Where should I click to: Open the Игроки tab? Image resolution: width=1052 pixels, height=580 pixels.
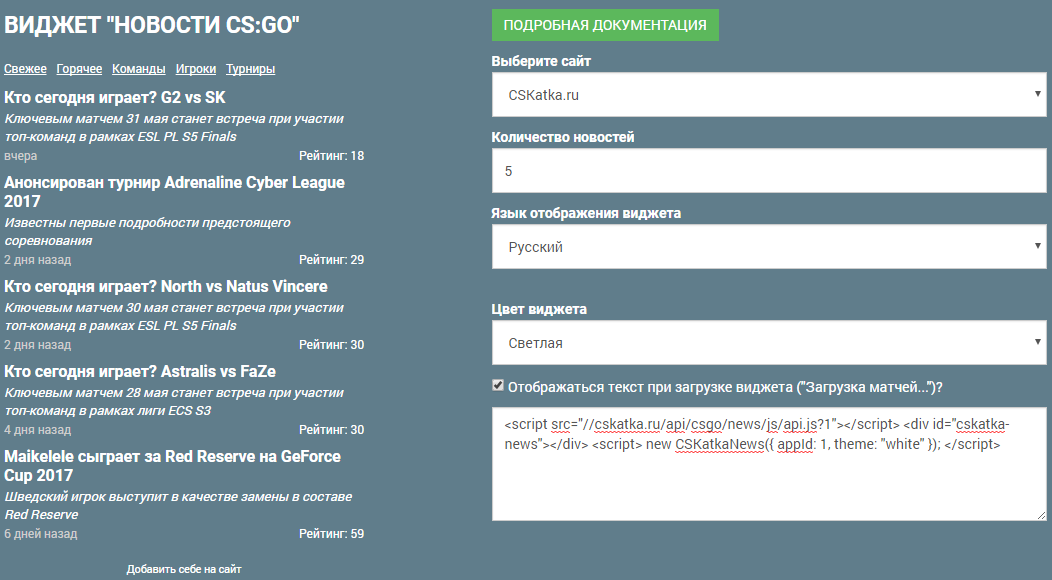click(x=196, y=68)
